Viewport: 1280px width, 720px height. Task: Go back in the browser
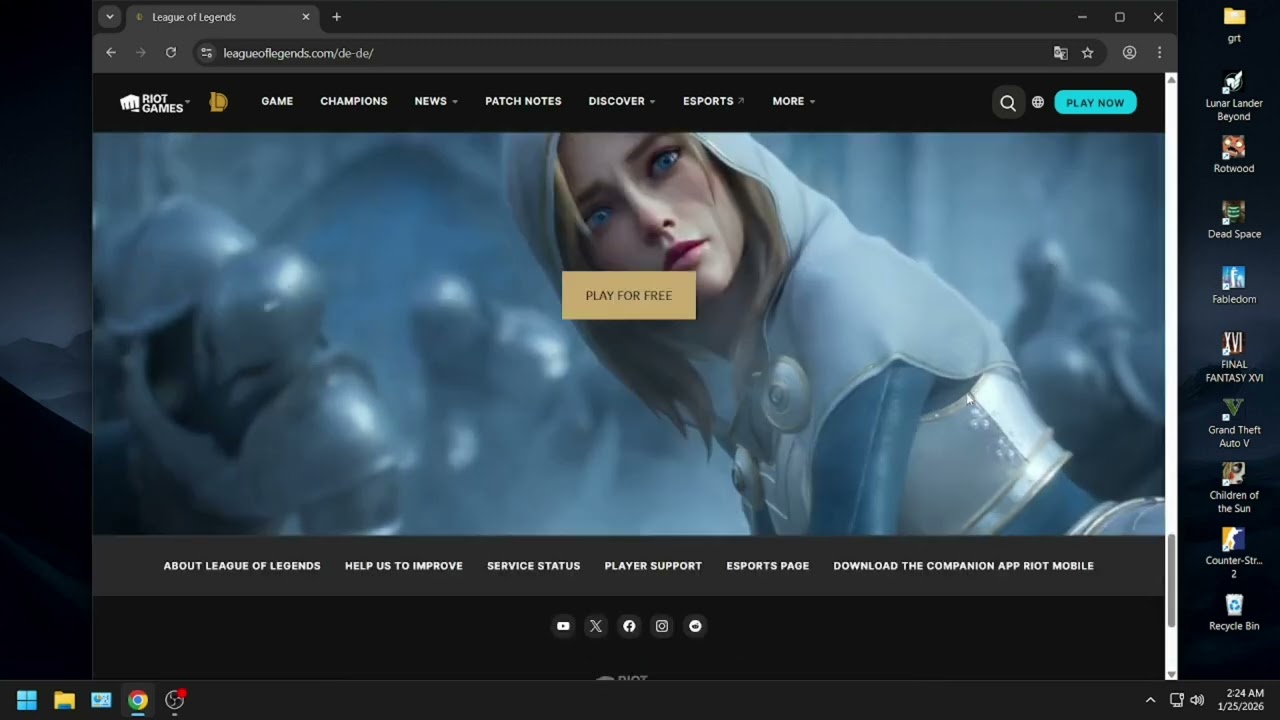click(x=111, y=53)
